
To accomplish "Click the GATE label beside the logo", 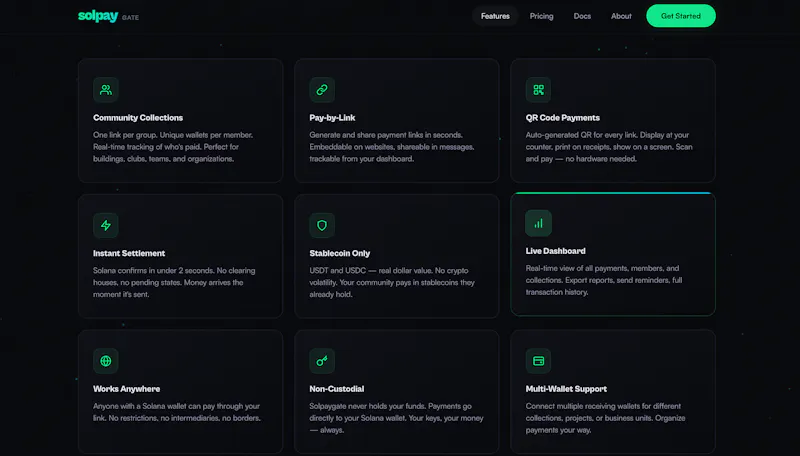I will [130, 18].
